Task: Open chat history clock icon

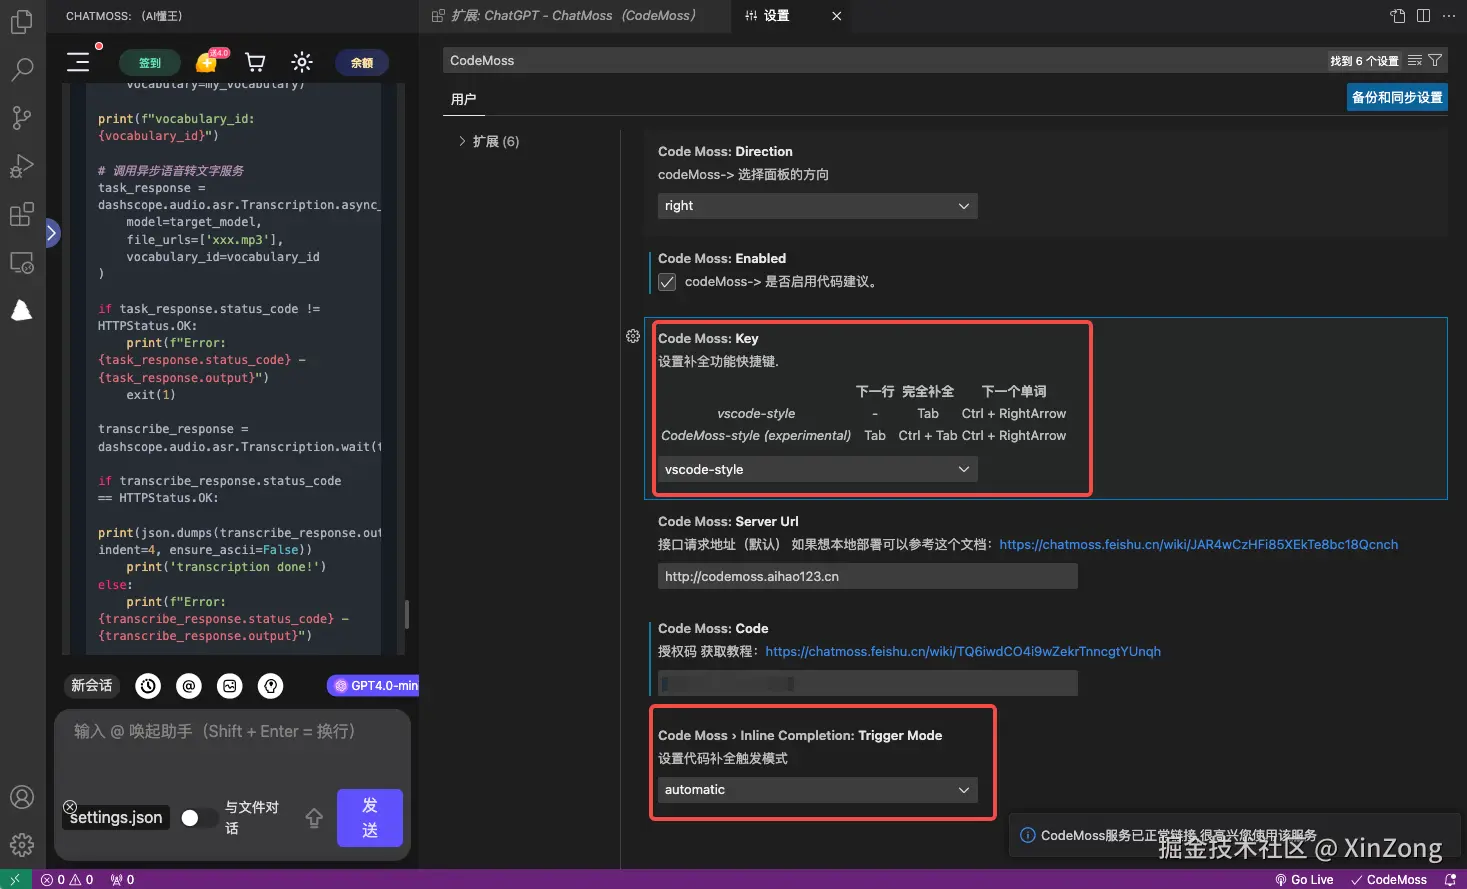Action: pyautogui.click(x=148, y=686)
